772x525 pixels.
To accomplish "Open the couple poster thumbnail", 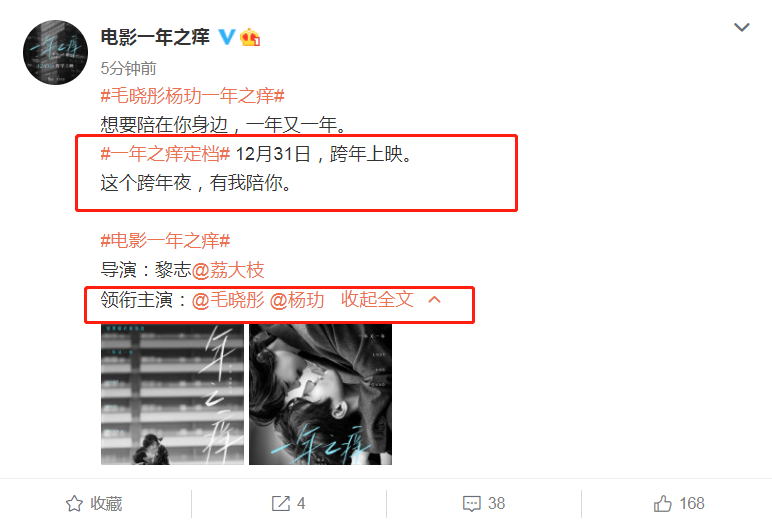I will [x=321, y=394].
